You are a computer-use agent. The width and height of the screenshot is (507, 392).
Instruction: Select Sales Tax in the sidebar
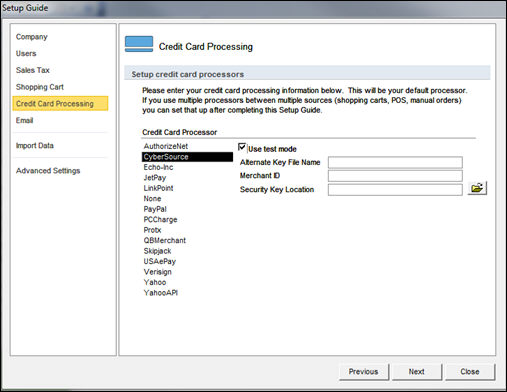[x=33, y=70]
